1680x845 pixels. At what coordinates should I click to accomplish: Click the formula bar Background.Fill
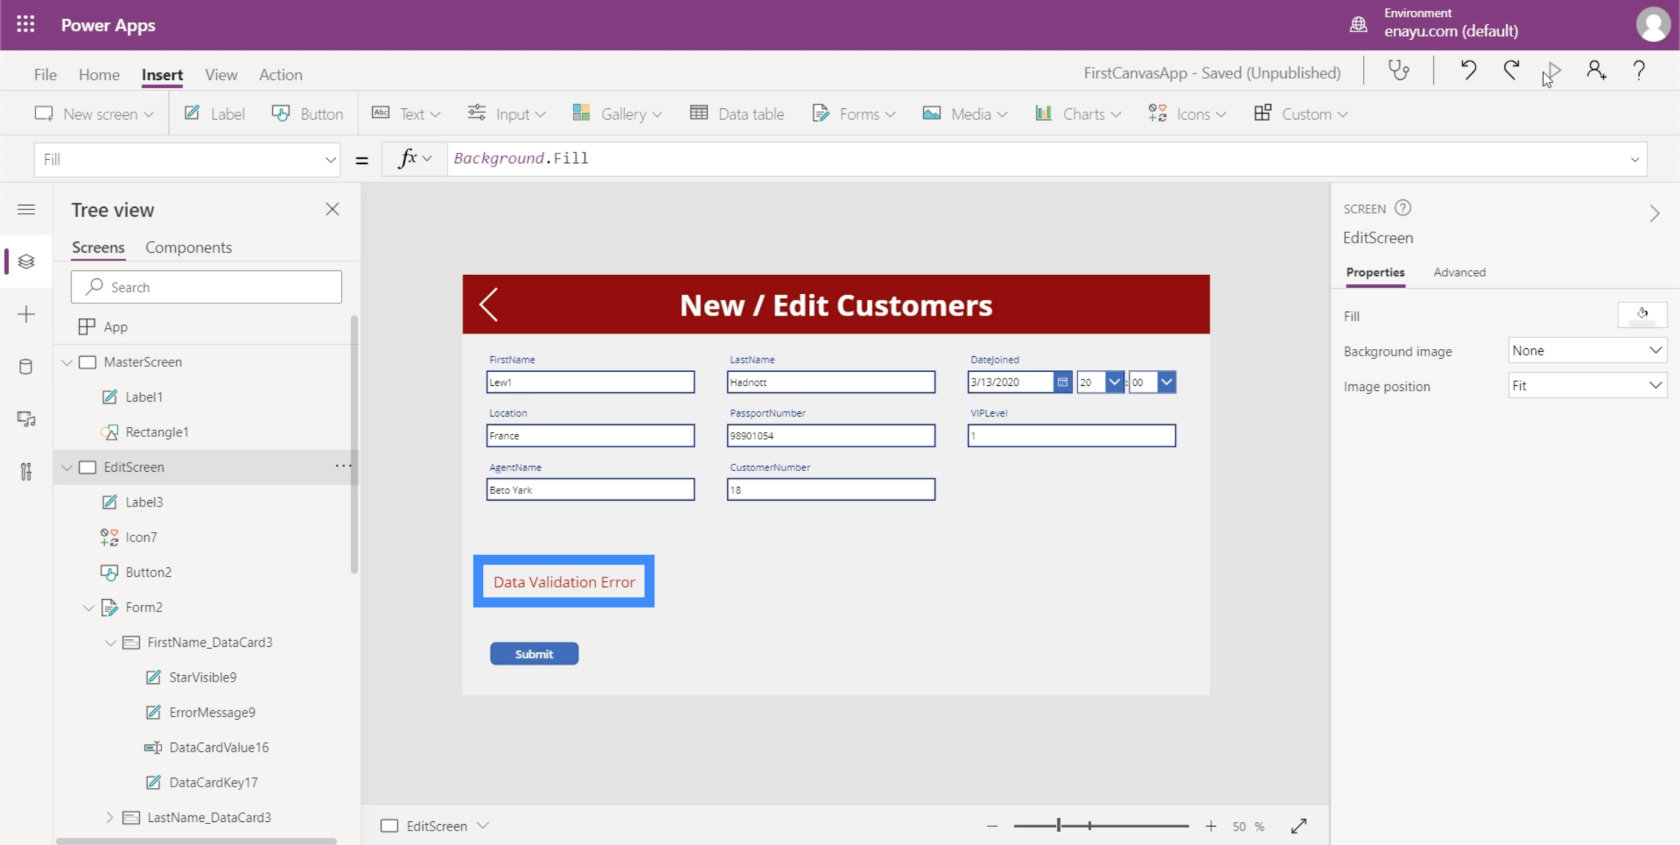[521, 158]
